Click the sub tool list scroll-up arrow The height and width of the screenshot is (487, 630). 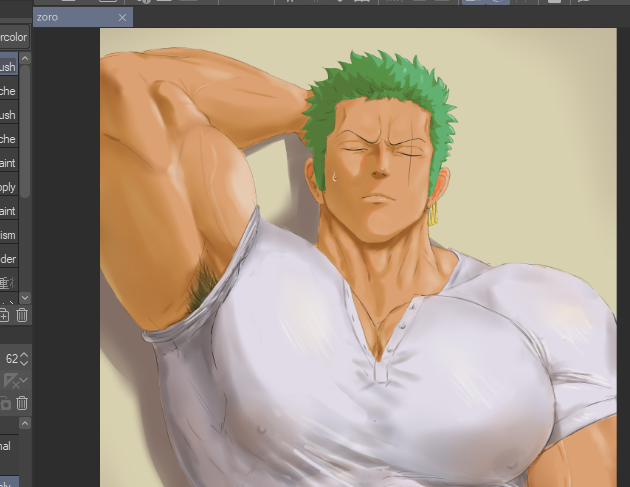pos(25,58)
